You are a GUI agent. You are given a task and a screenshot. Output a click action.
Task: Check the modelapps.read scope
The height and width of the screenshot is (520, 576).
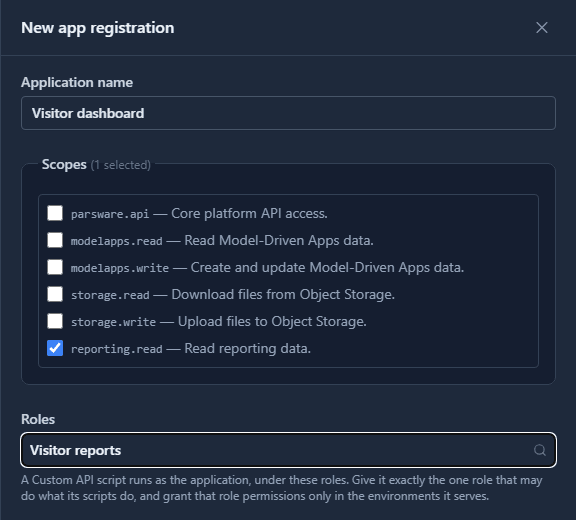55,240
